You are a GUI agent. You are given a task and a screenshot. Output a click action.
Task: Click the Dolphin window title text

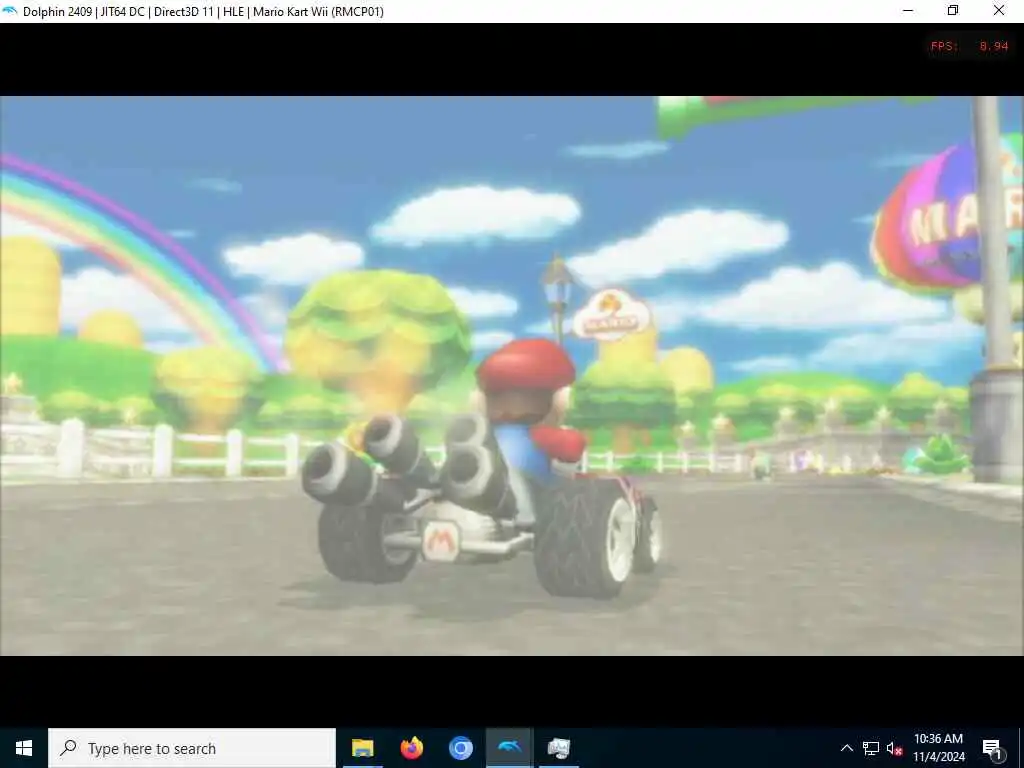[x=203, y=12]
